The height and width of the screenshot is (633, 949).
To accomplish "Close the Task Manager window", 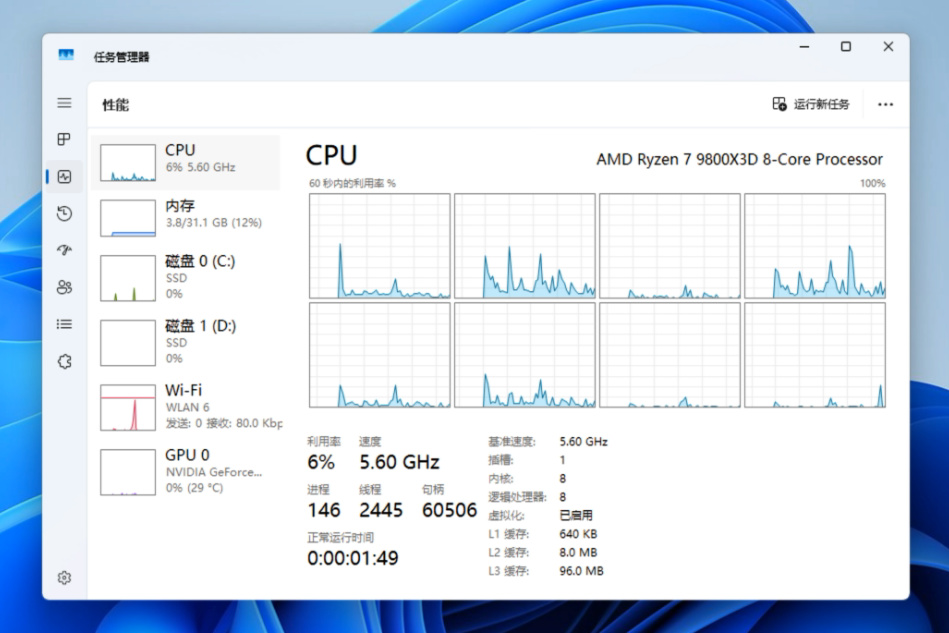I will tap(888, 47).
